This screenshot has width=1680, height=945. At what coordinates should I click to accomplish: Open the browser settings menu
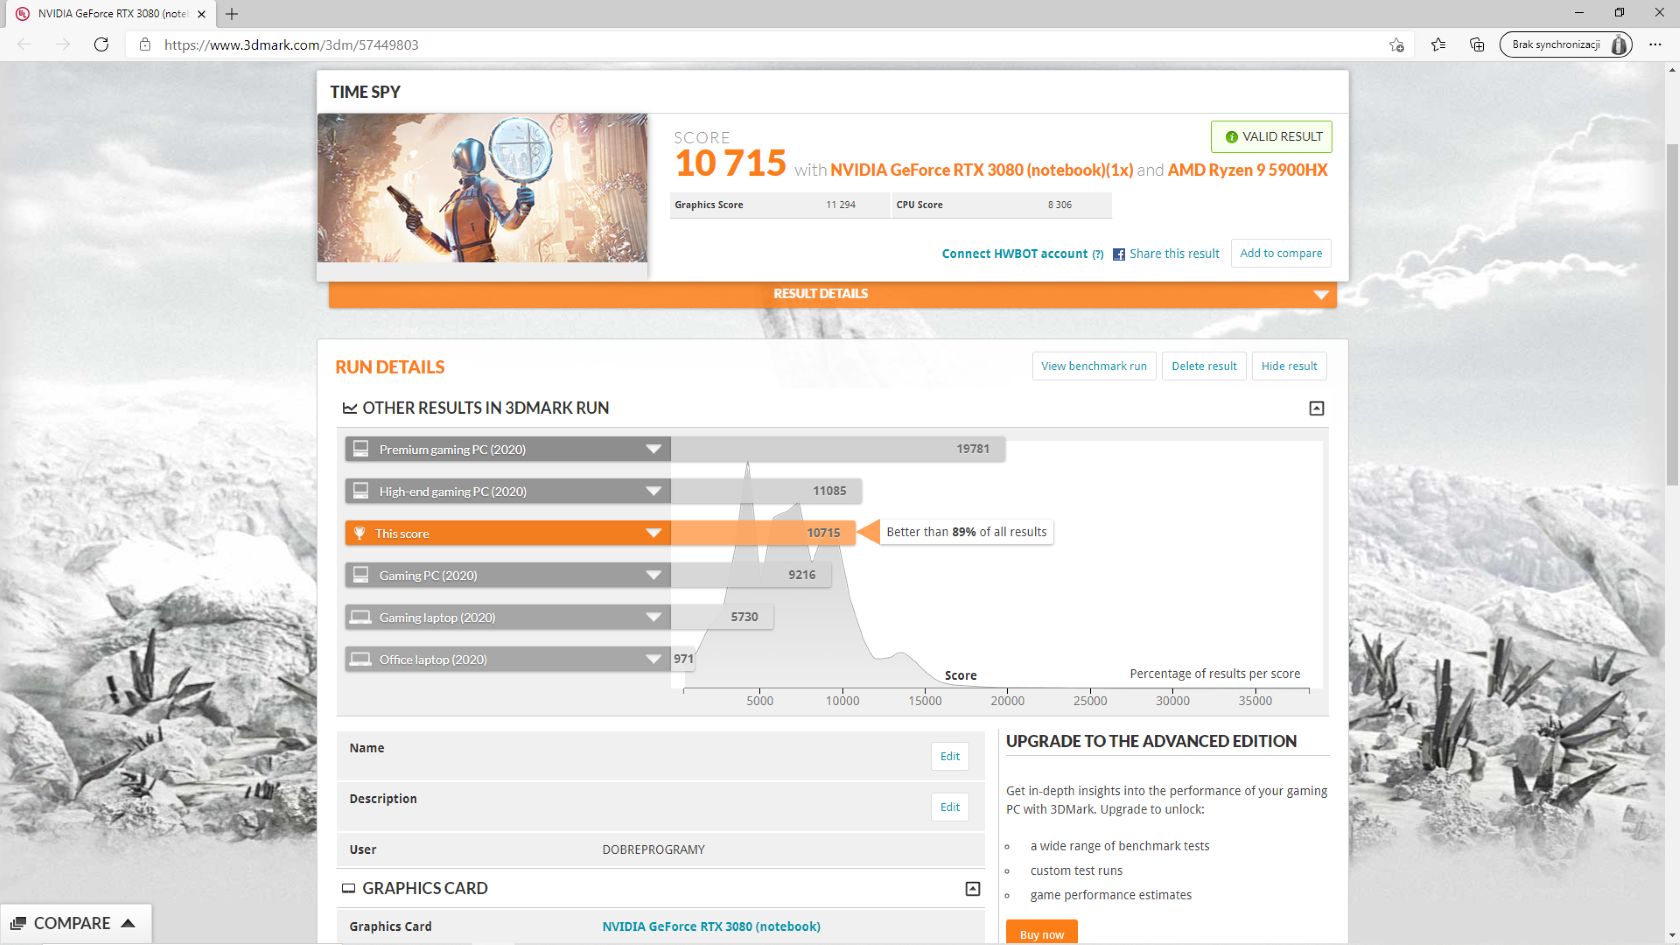click(x=1656, y=44)
